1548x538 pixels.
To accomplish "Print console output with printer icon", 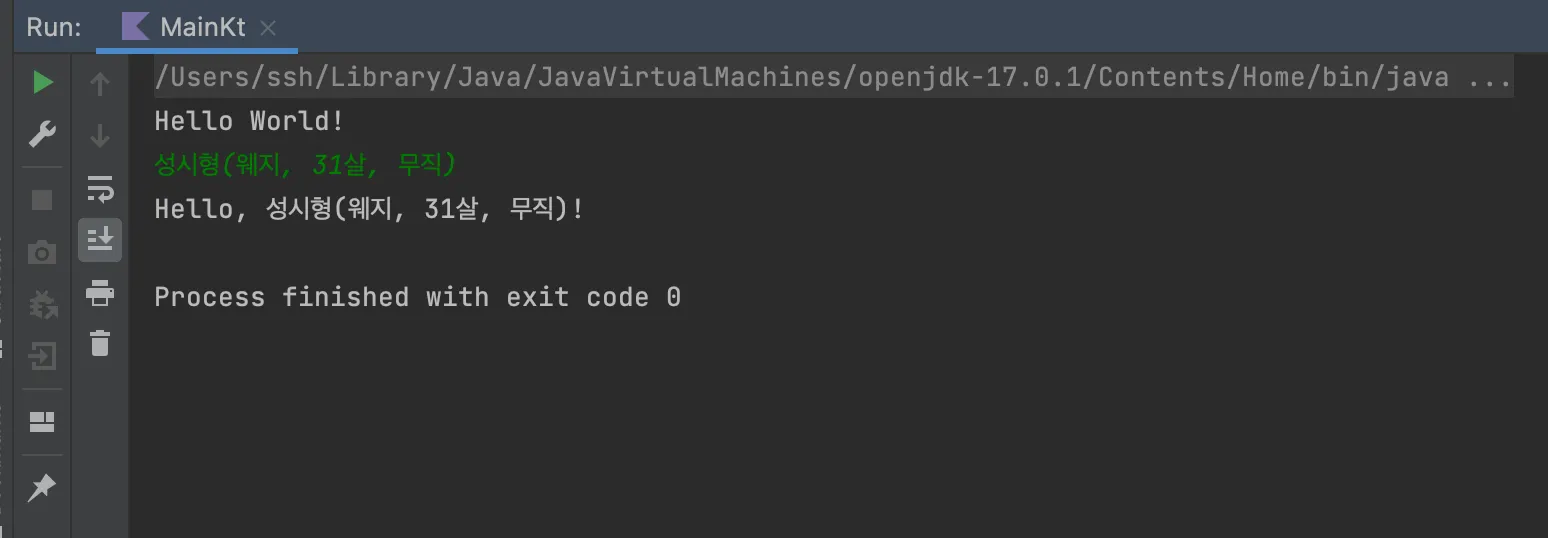I will click(x=100, y=293).
